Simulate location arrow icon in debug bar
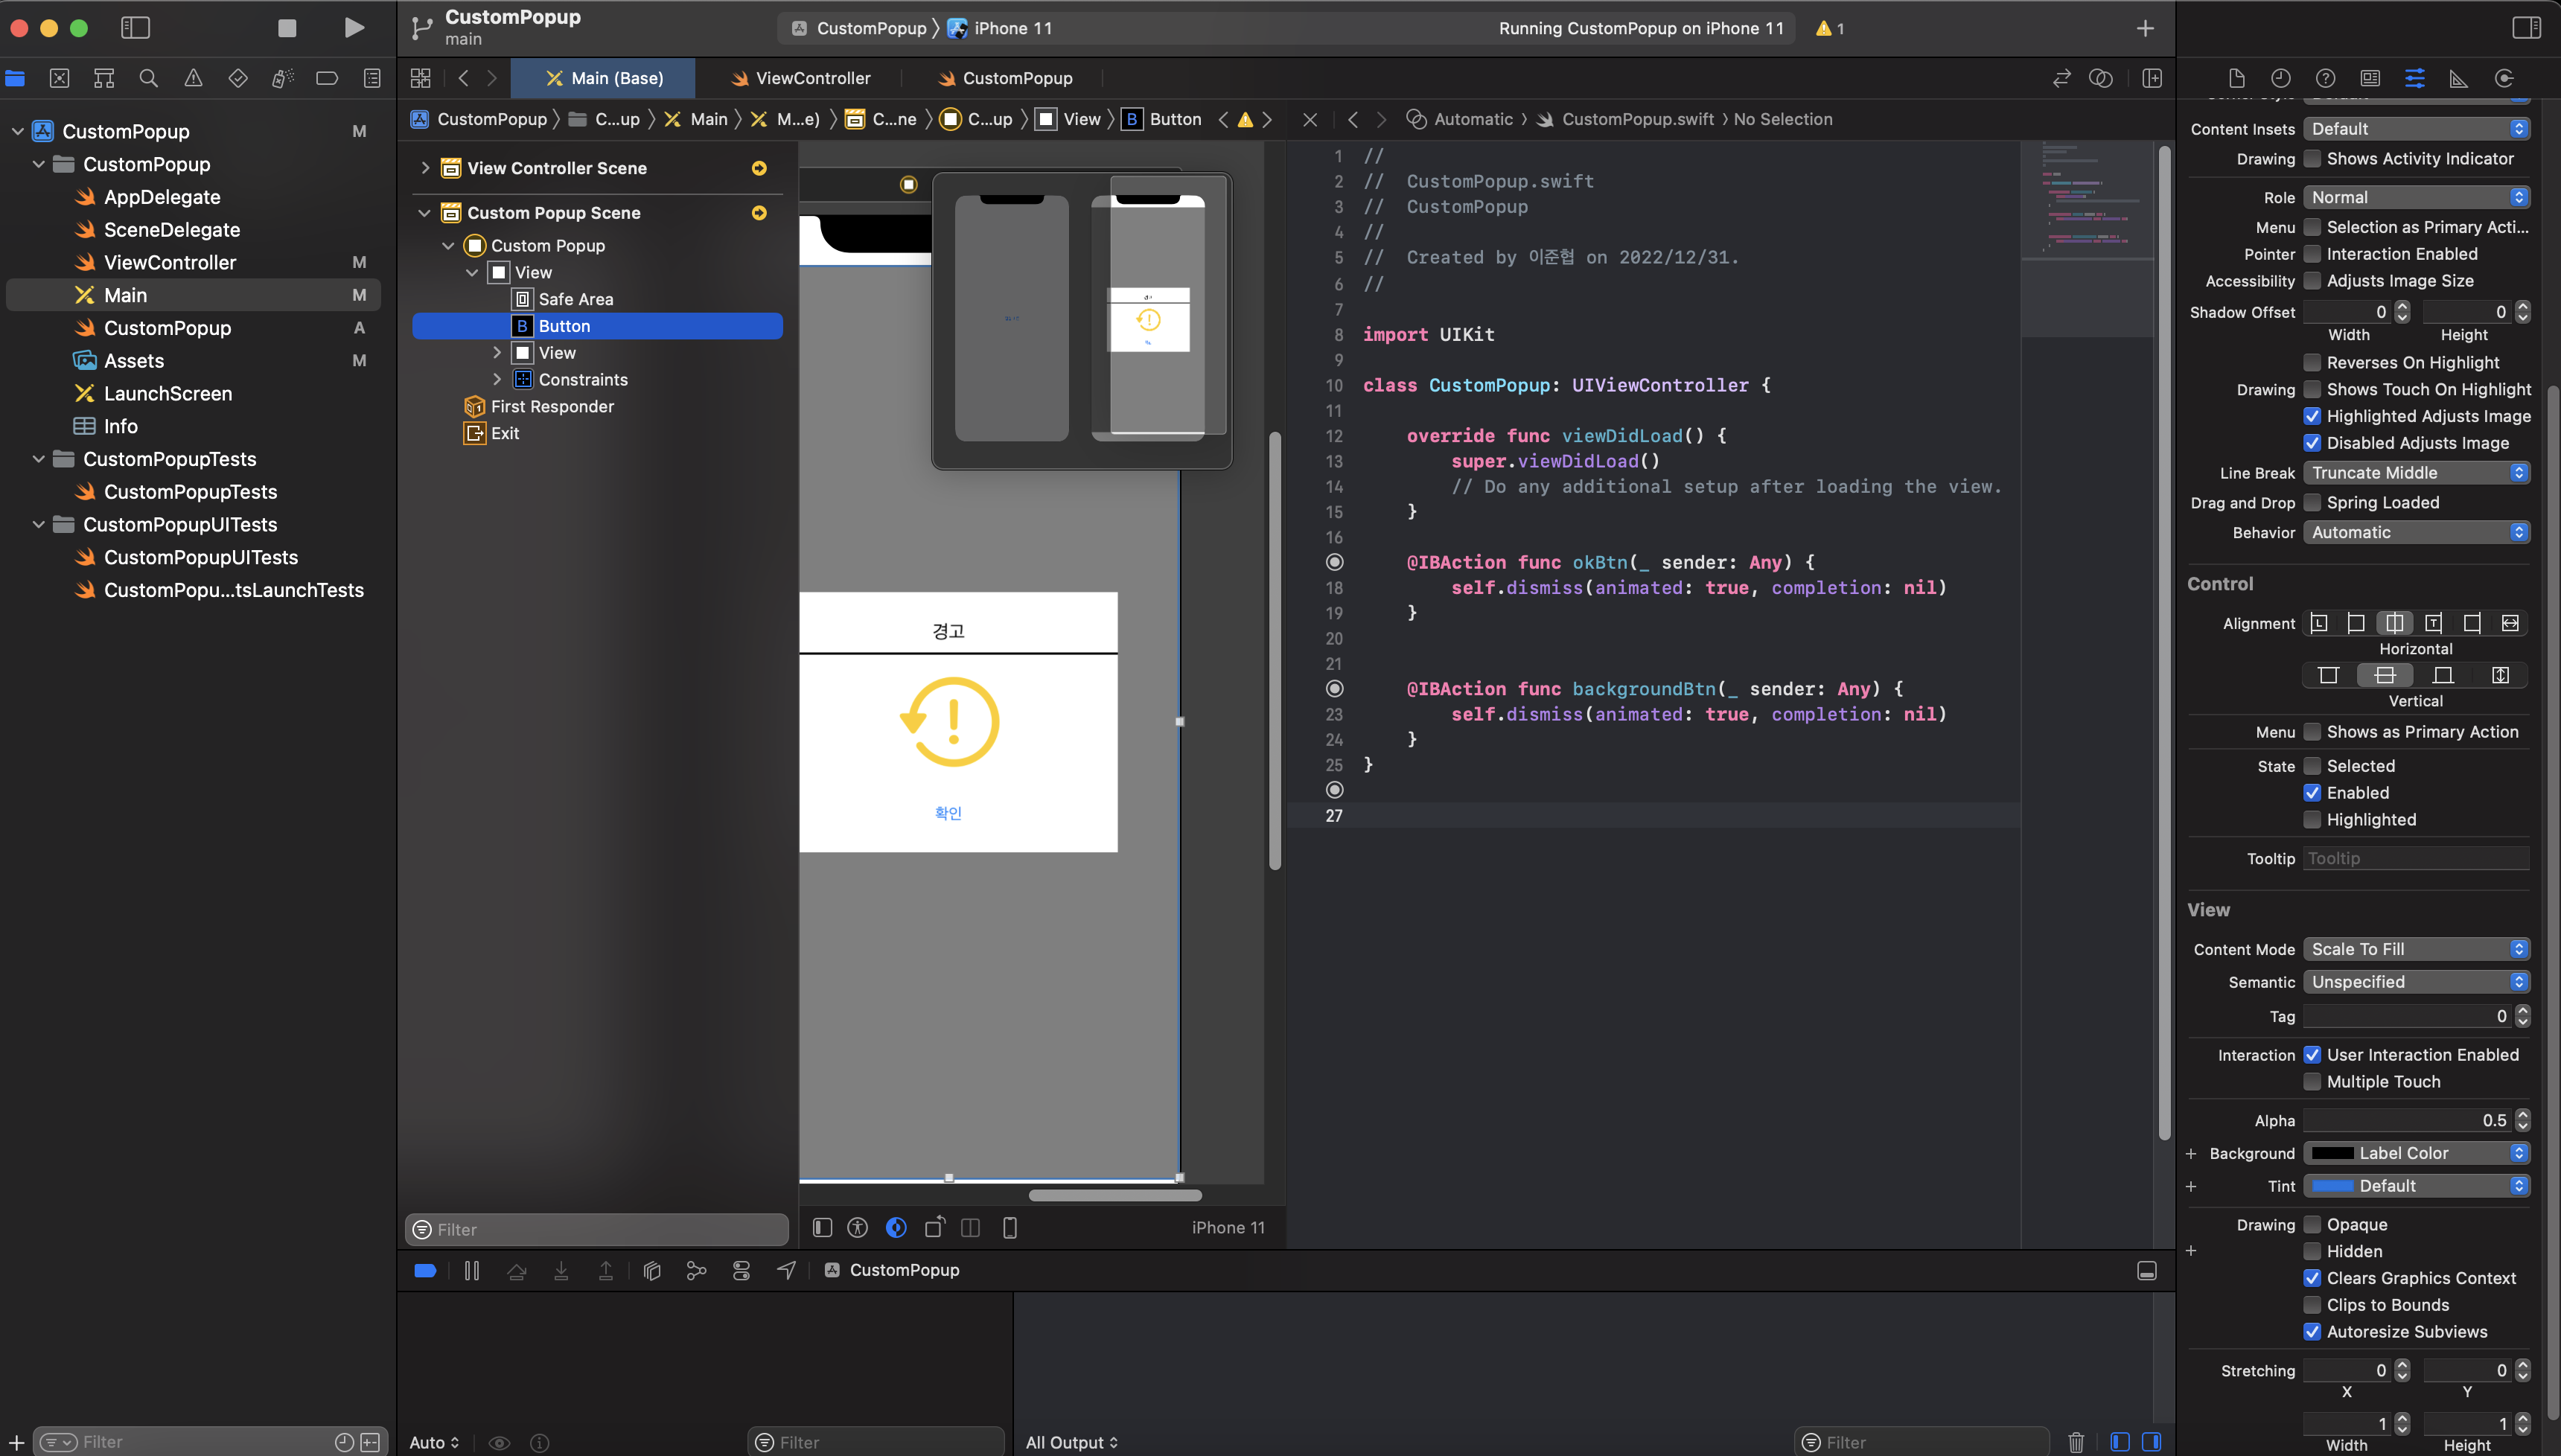The height and width of the screenshot is (1456, 2561). [787, 1270]
